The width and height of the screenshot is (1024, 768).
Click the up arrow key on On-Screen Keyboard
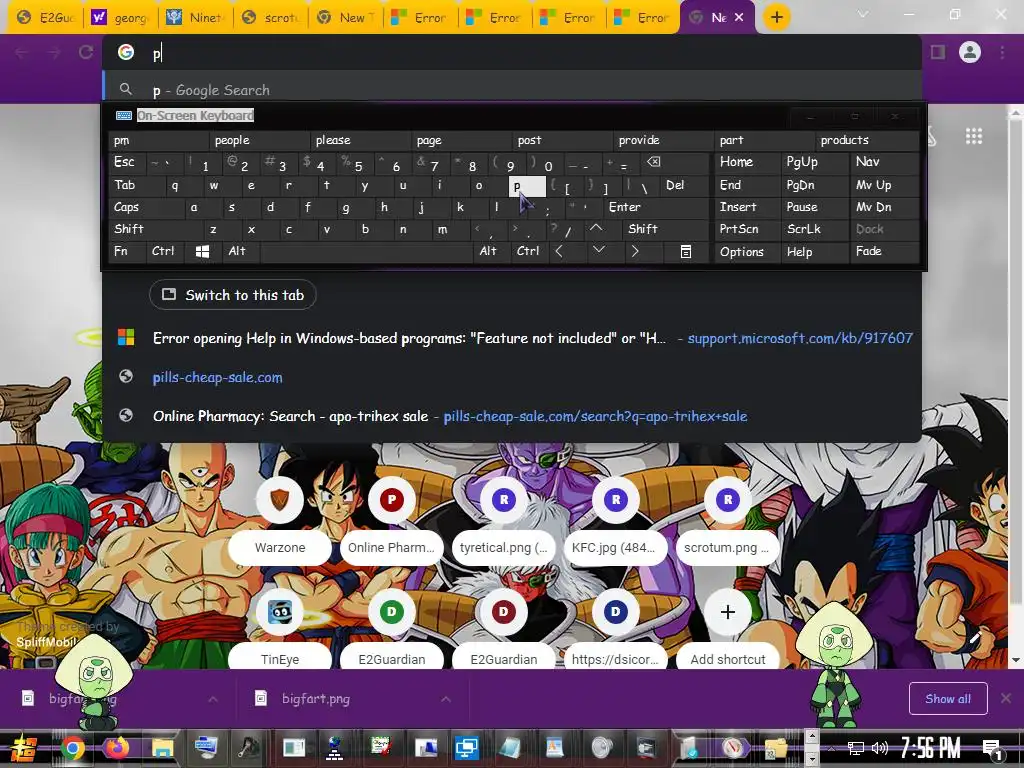click(x=596, y=229)
